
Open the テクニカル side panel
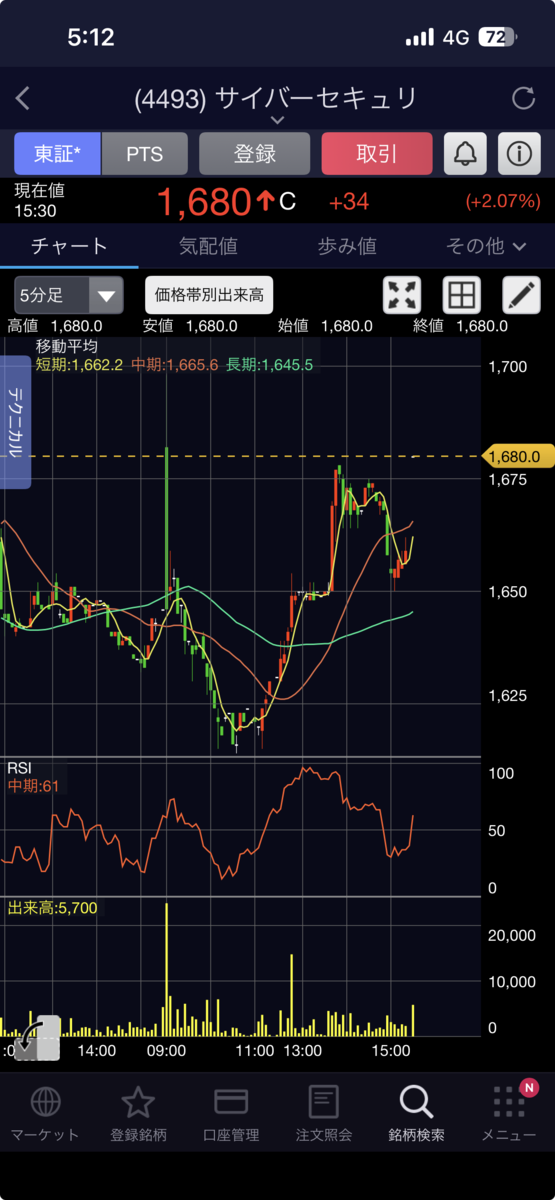(x=16, y=422)
